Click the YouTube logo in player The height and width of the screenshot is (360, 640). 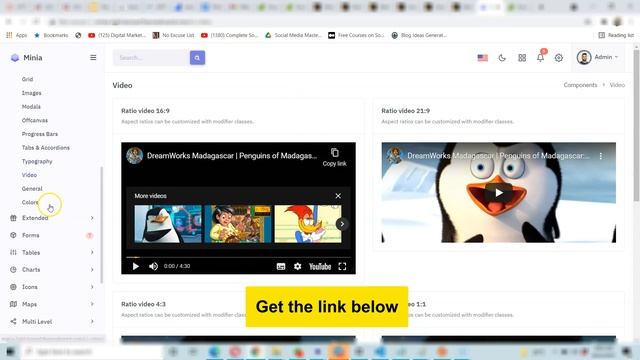[320, 267]
